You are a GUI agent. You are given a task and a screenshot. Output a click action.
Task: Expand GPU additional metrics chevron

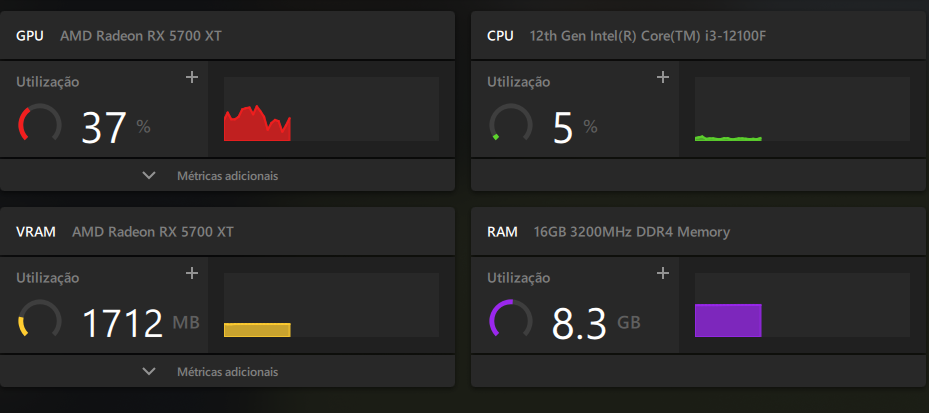click(149, 175)
